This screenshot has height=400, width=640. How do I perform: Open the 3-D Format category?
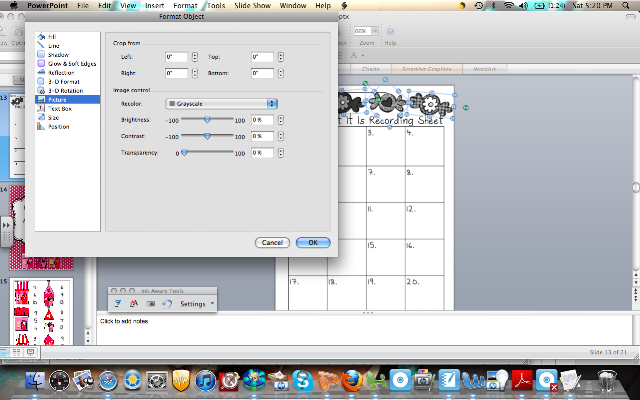coord(64,82)
